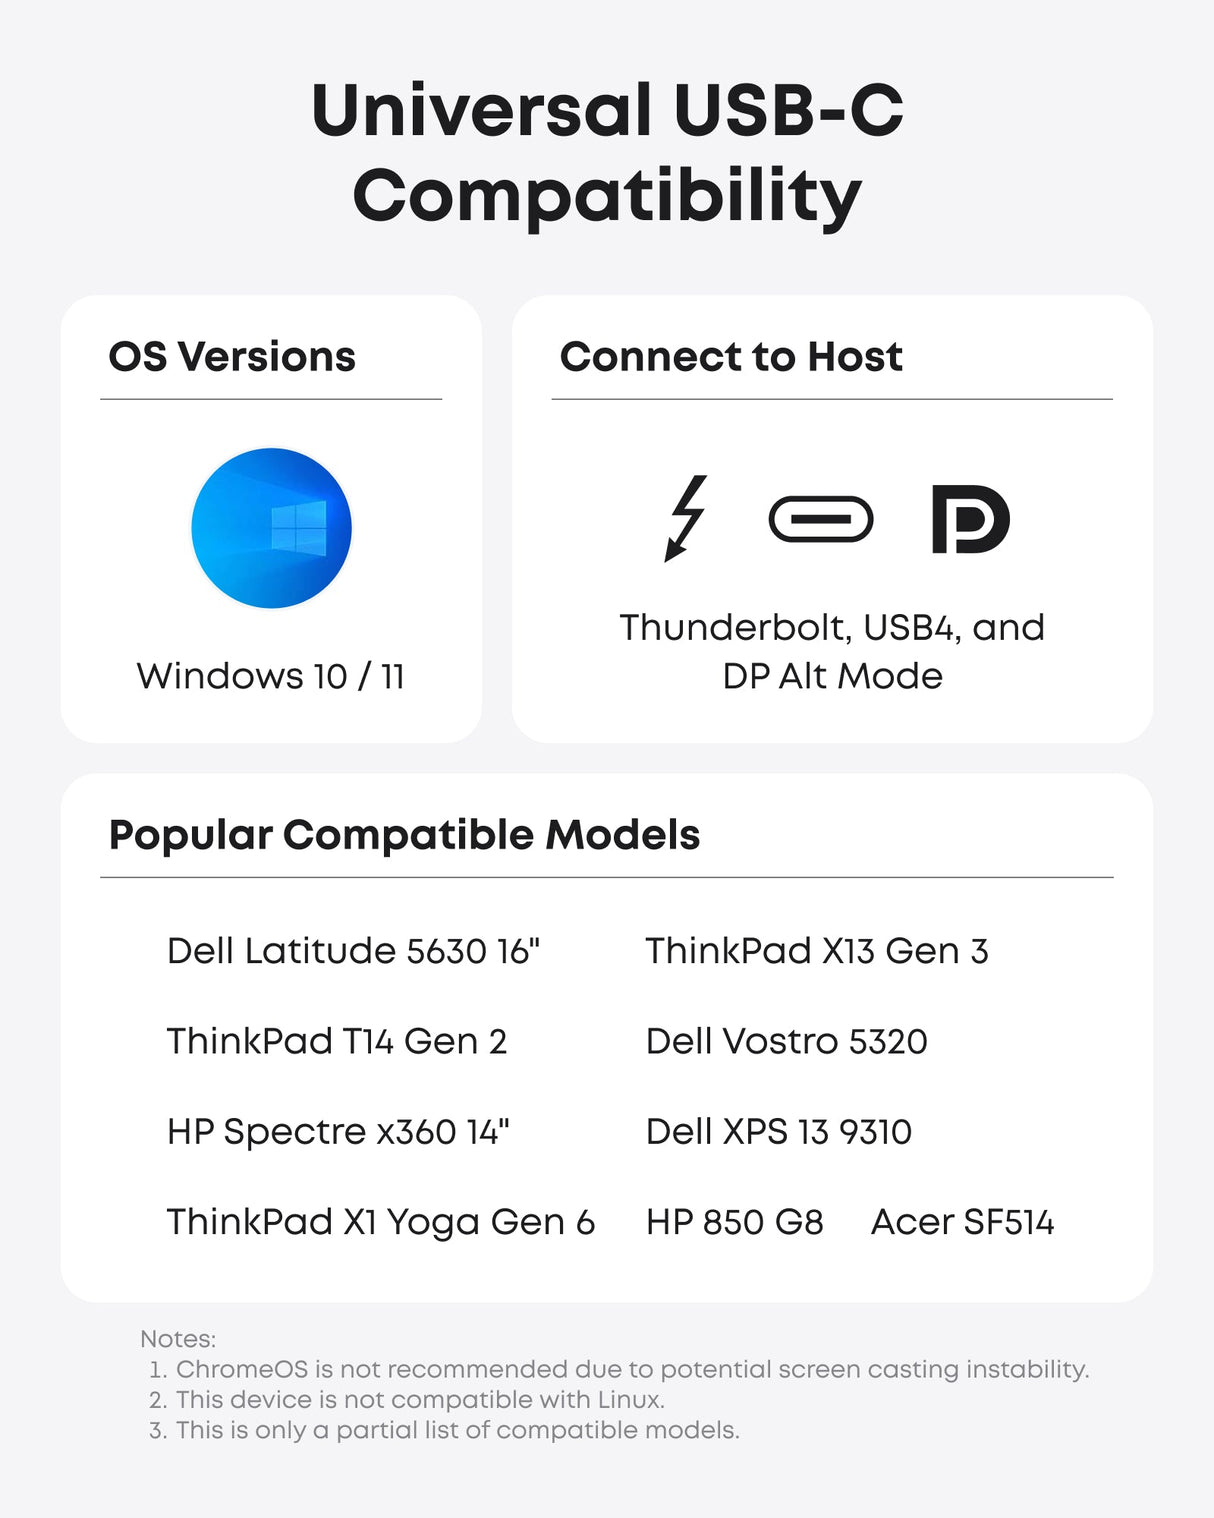This screenshot has height=1518, width=1214.
Task: Select the USB-C connector icon
Action: [x=820, y=519]
